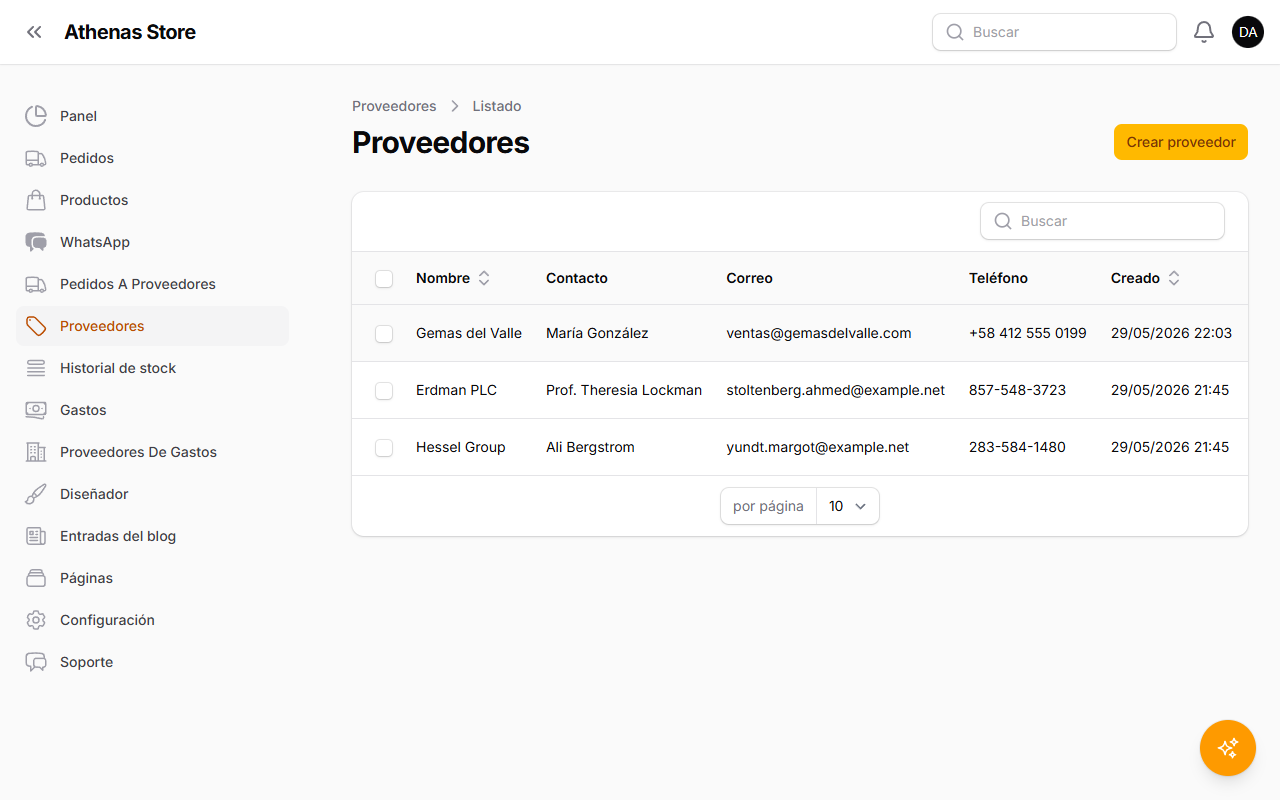Image resolution: width=1280 pixels, height=800 pixels.
Task: Click the Contacto column header
Action: click(x=577, y=278)
